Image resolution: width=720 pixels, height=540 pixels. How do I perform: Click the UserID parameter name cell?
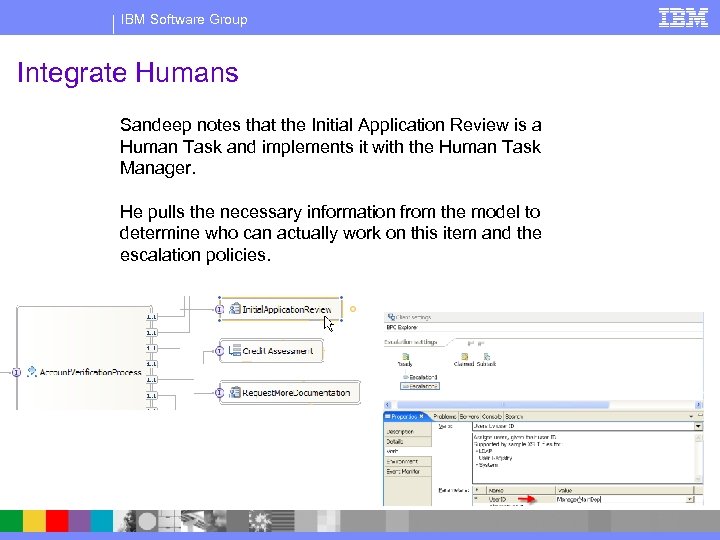pyautogui.click(x=521, y=499)
